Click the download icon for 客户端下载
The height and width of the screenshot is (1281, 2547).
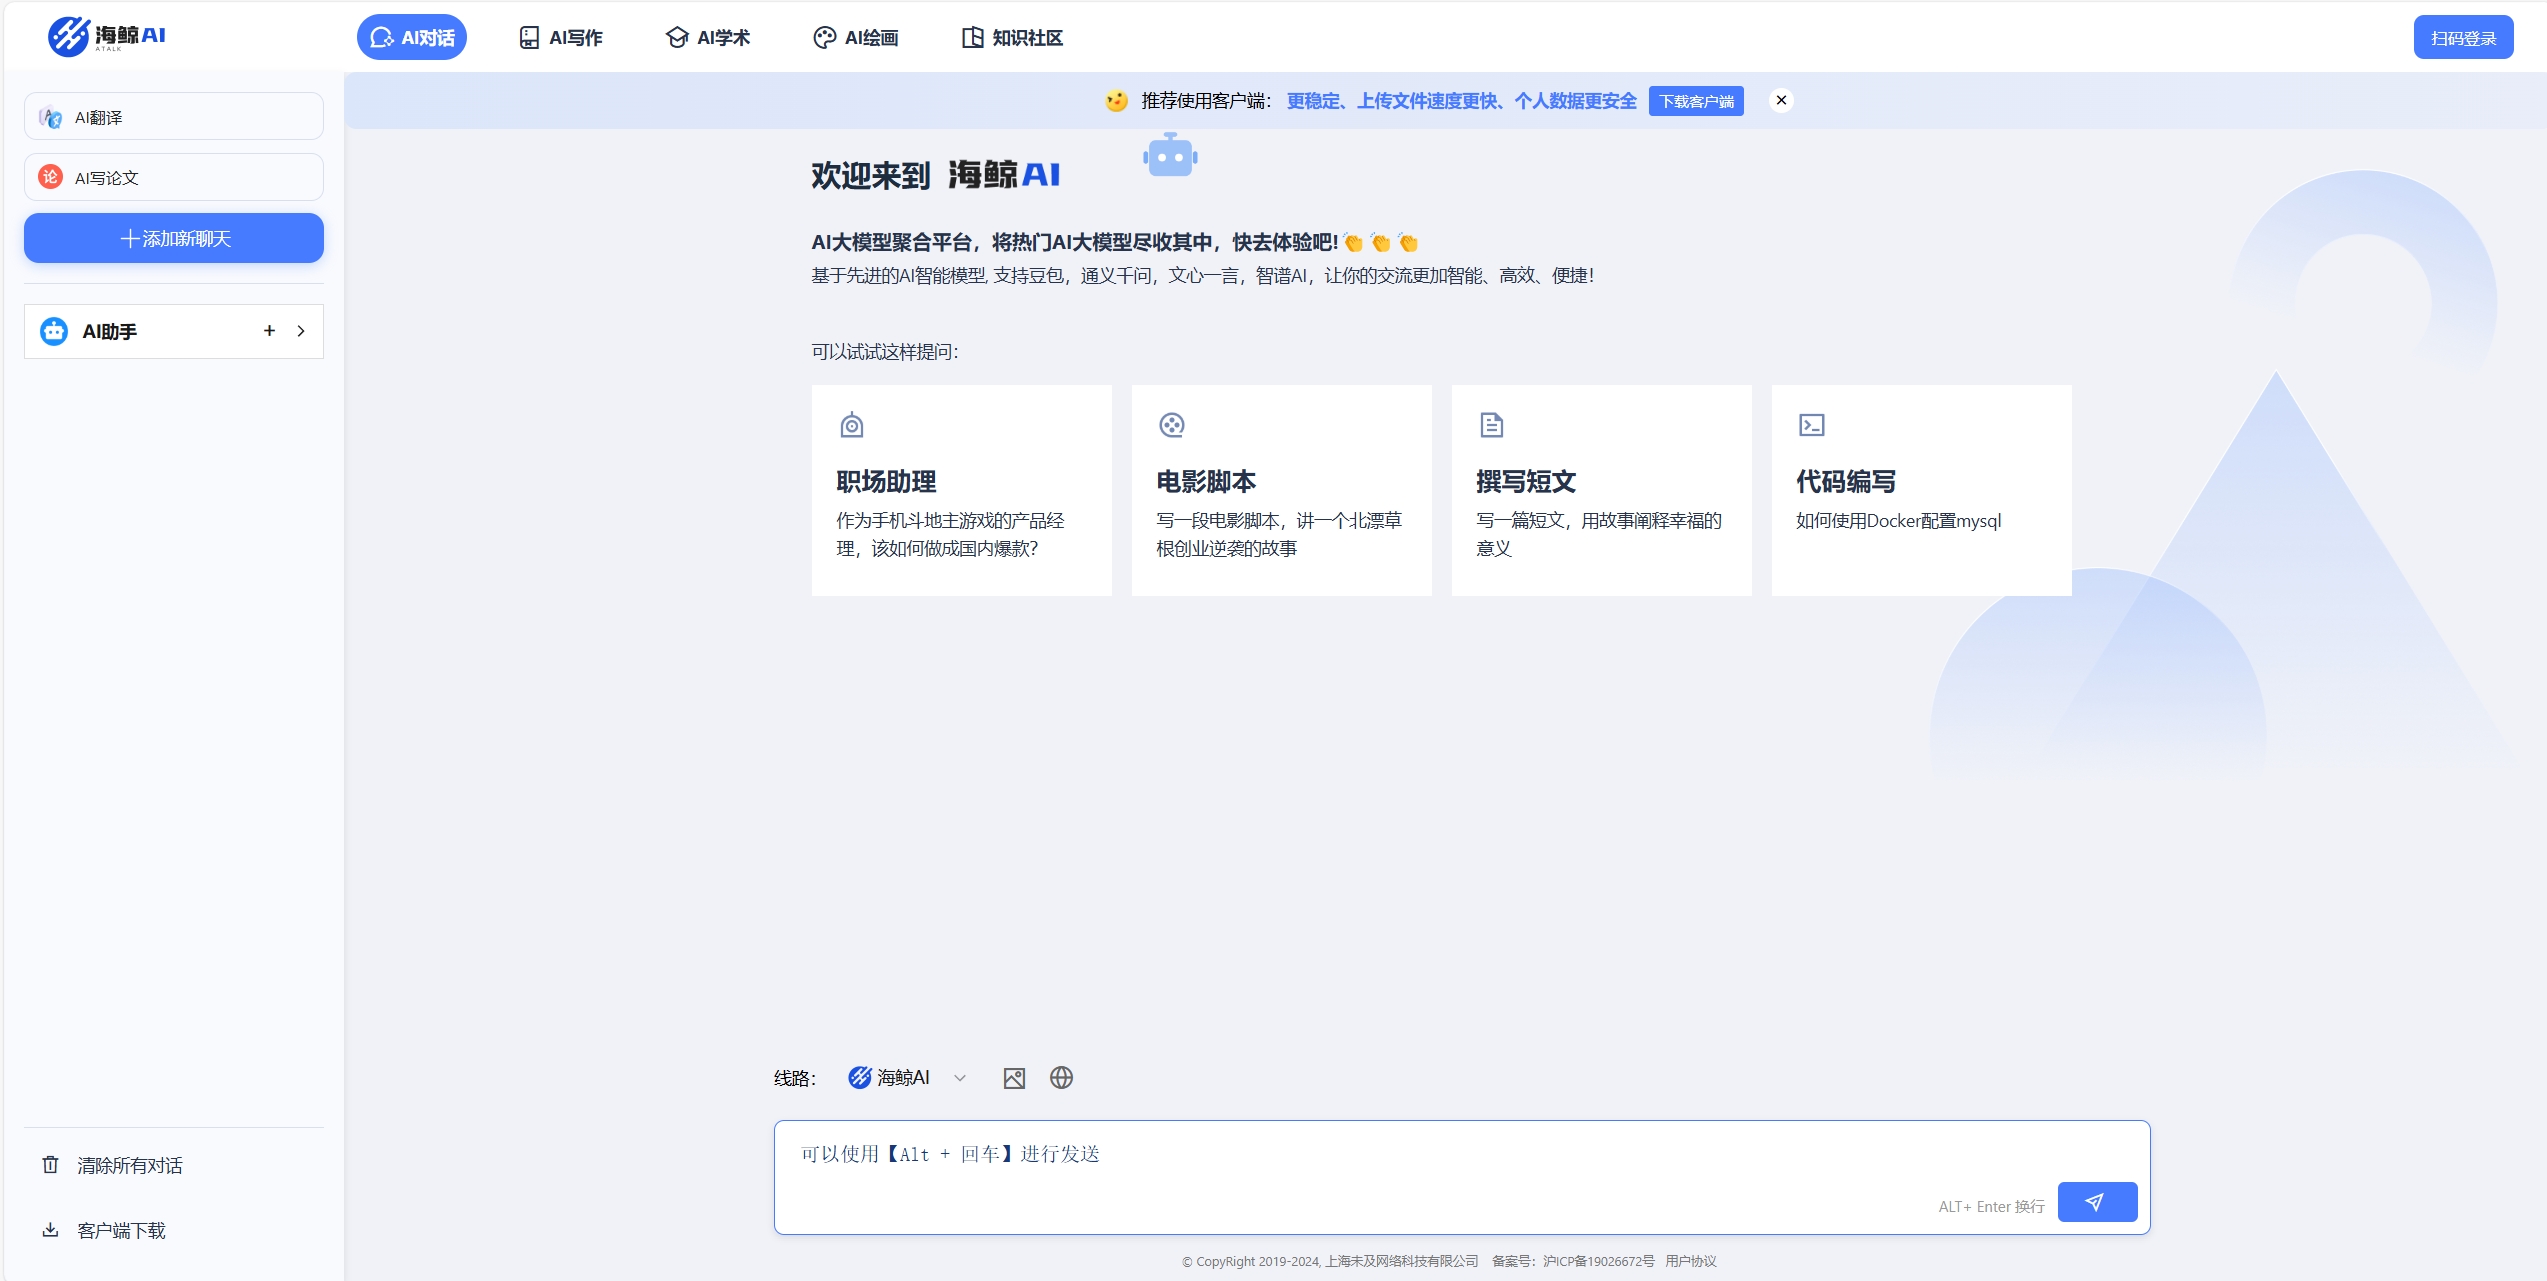pyautogui.click(x=50, y=1229)
